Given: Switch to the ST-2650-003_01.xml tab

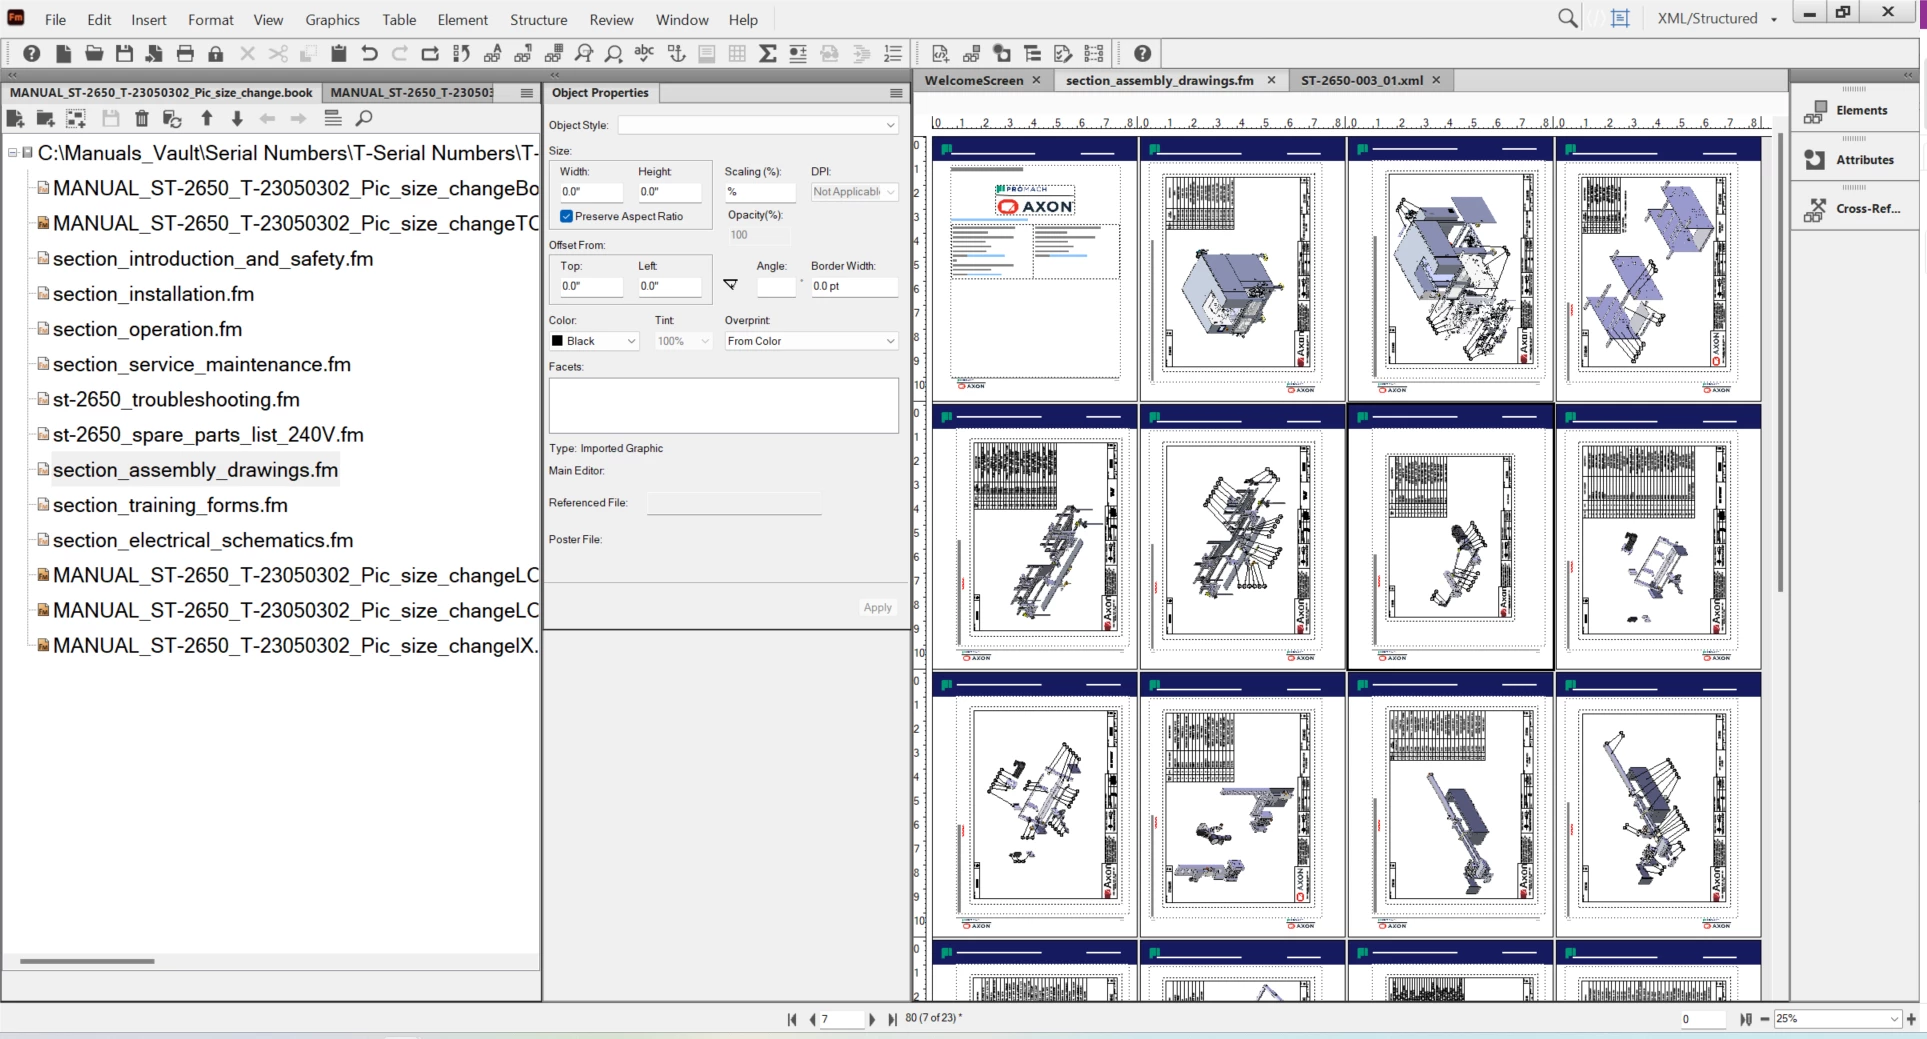Looking at the screenshot, I should 1361,80.
